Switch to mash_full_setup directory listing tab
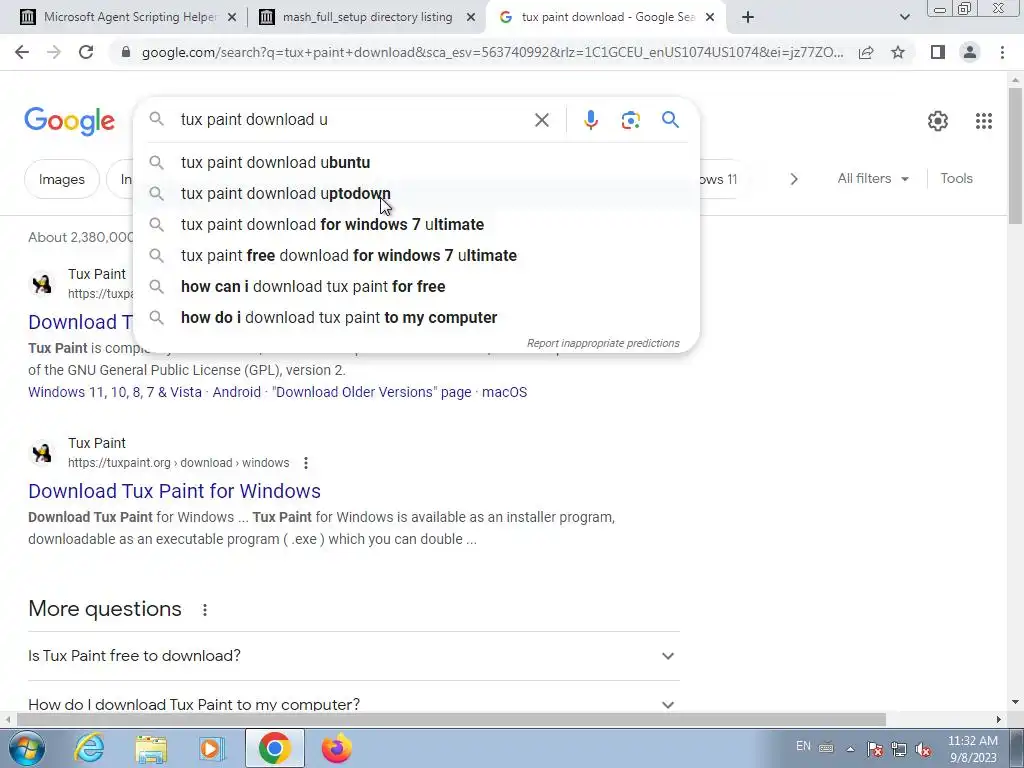The image size is (1024, 768). point(367,18)
